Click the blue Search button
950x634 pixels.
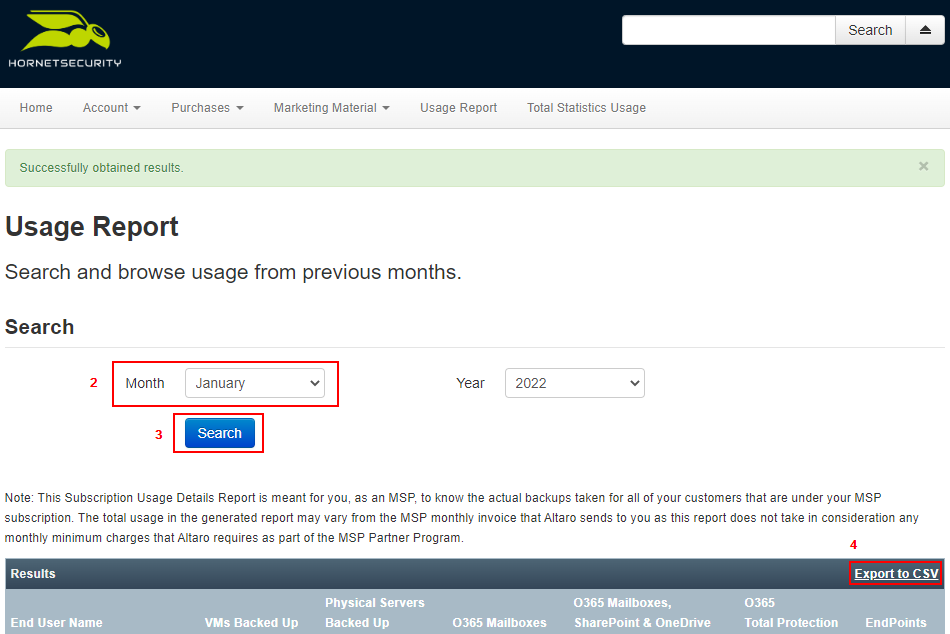219,433
